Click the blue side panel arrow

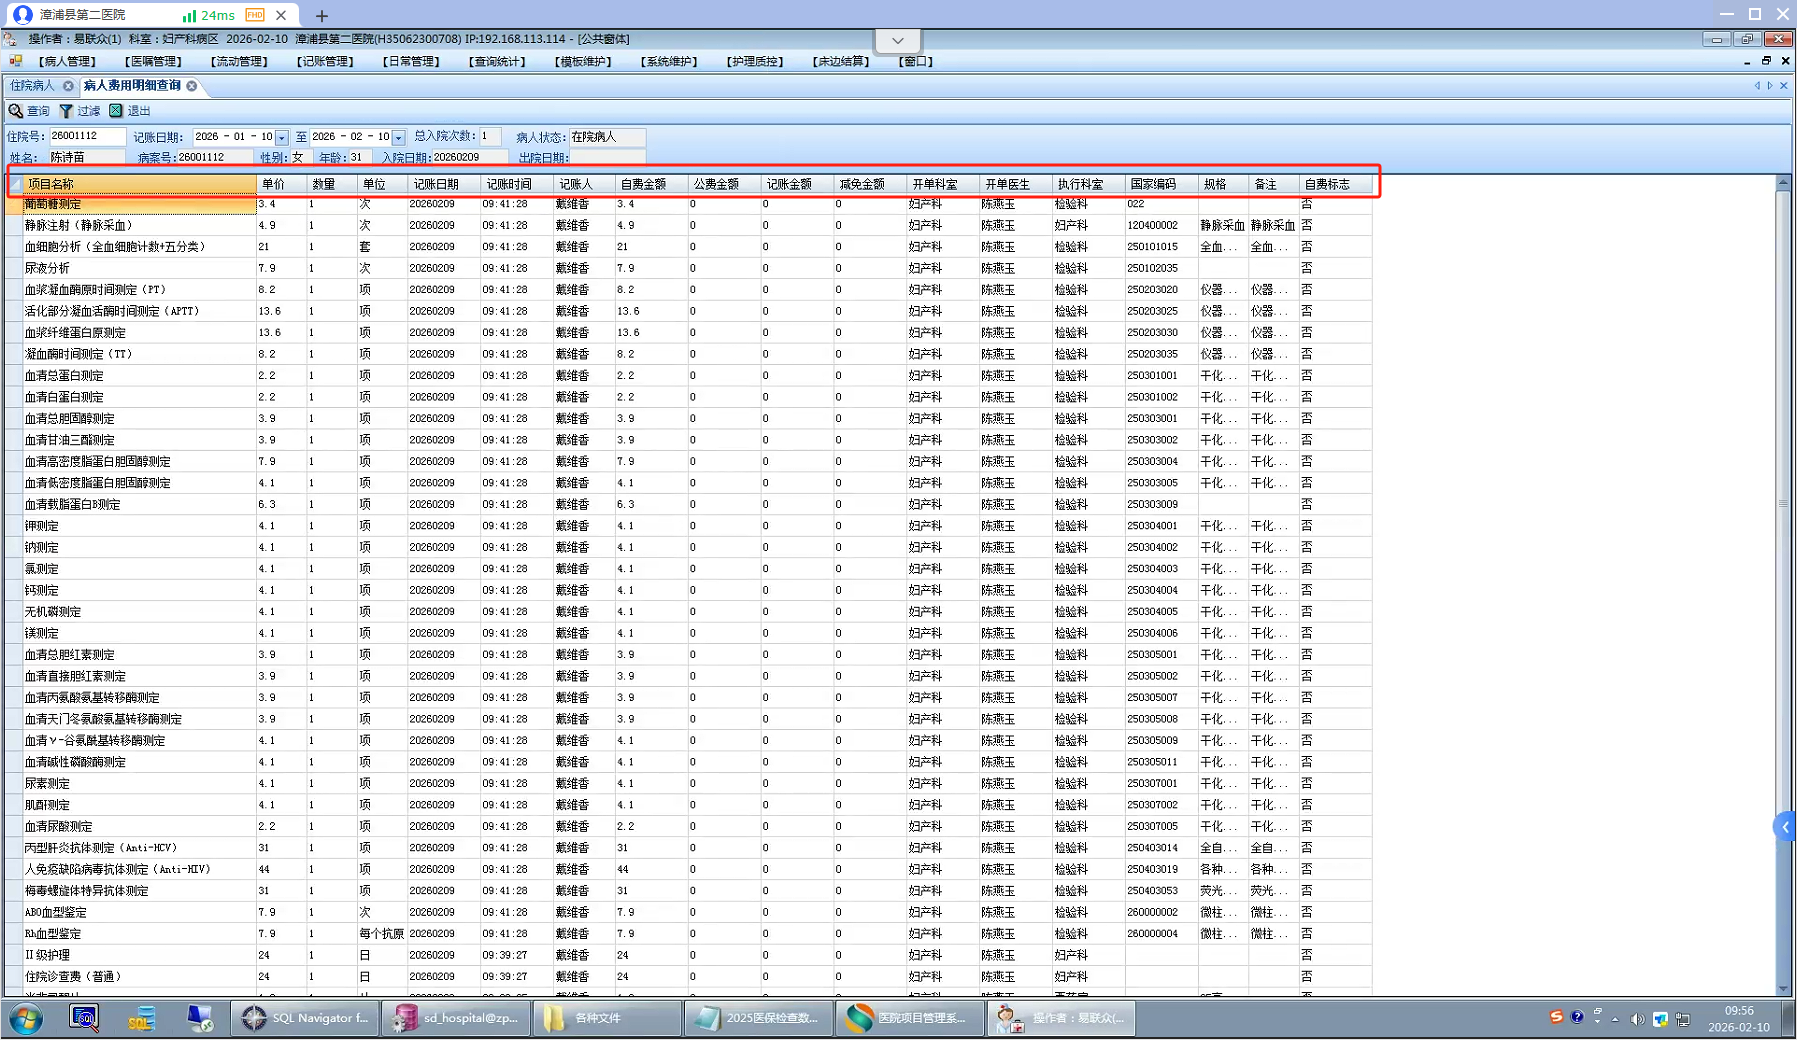coord(1784,827)
